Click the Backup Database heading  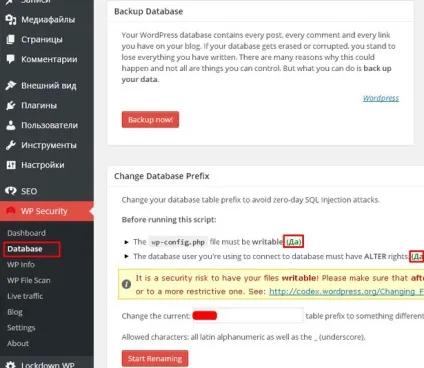coord(148,11)
